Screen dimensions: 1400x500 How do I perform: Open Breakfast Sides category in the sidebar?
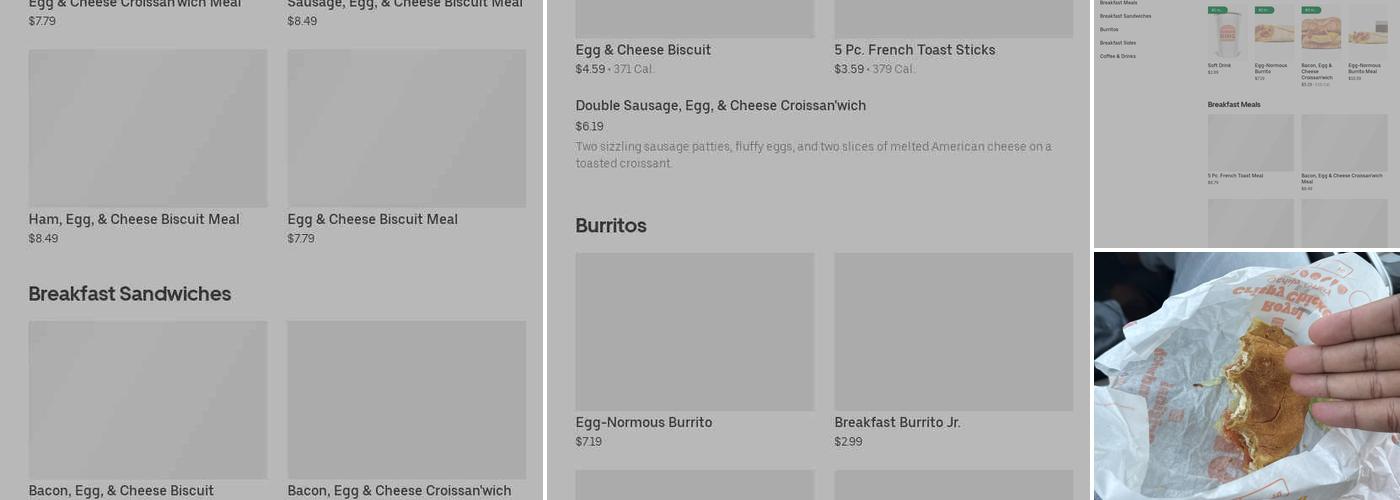tap(1118, 43)
